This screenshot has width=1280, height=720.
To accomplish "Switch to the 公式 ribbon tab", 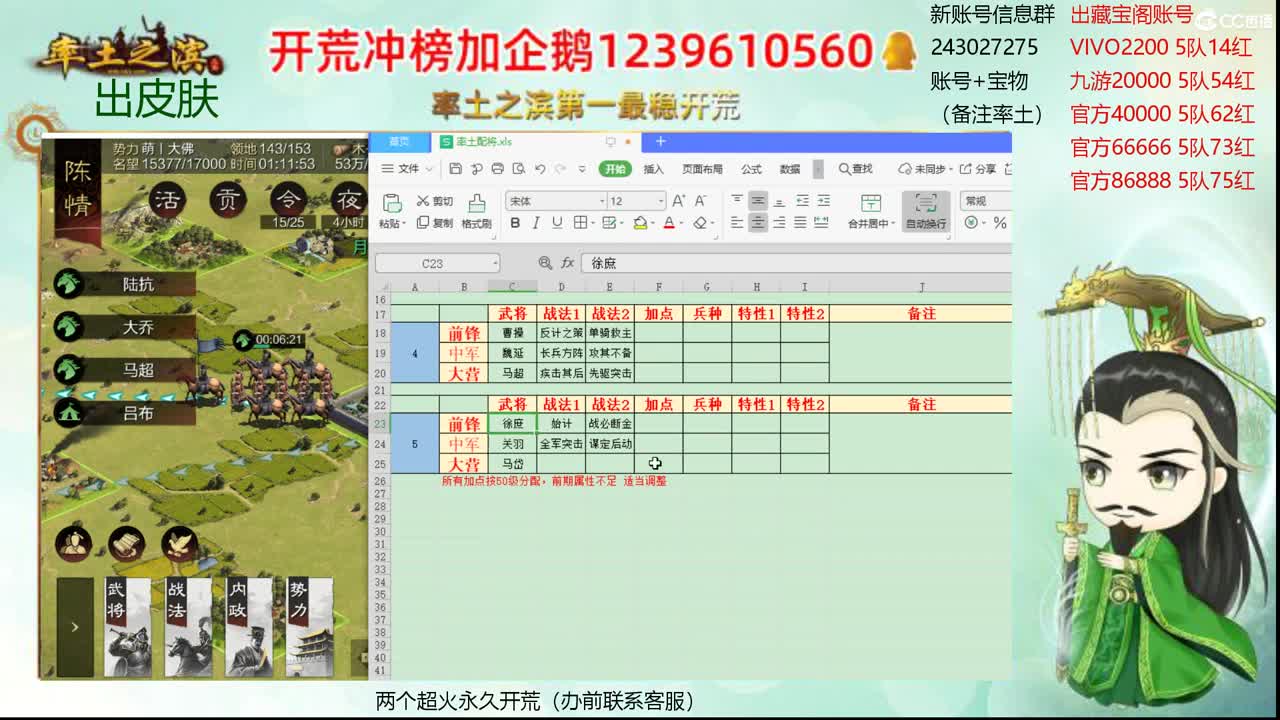I will (751, 169).
